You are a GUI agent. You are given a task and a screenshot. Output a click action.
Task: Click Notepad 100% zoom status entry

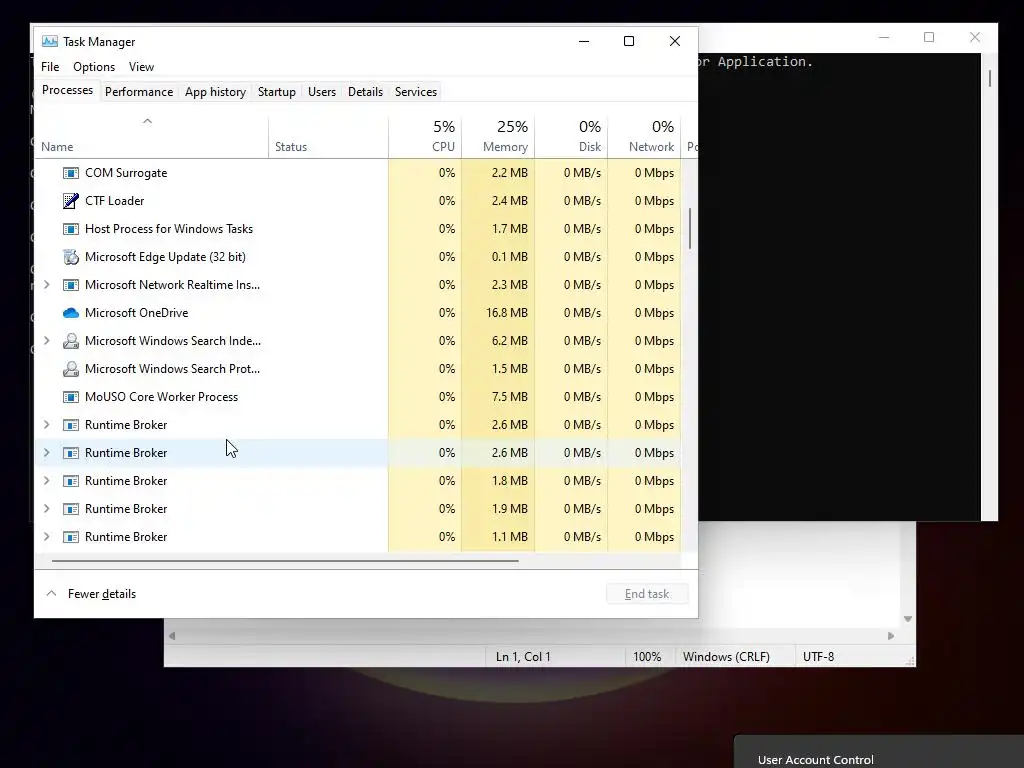coord(647,657)
